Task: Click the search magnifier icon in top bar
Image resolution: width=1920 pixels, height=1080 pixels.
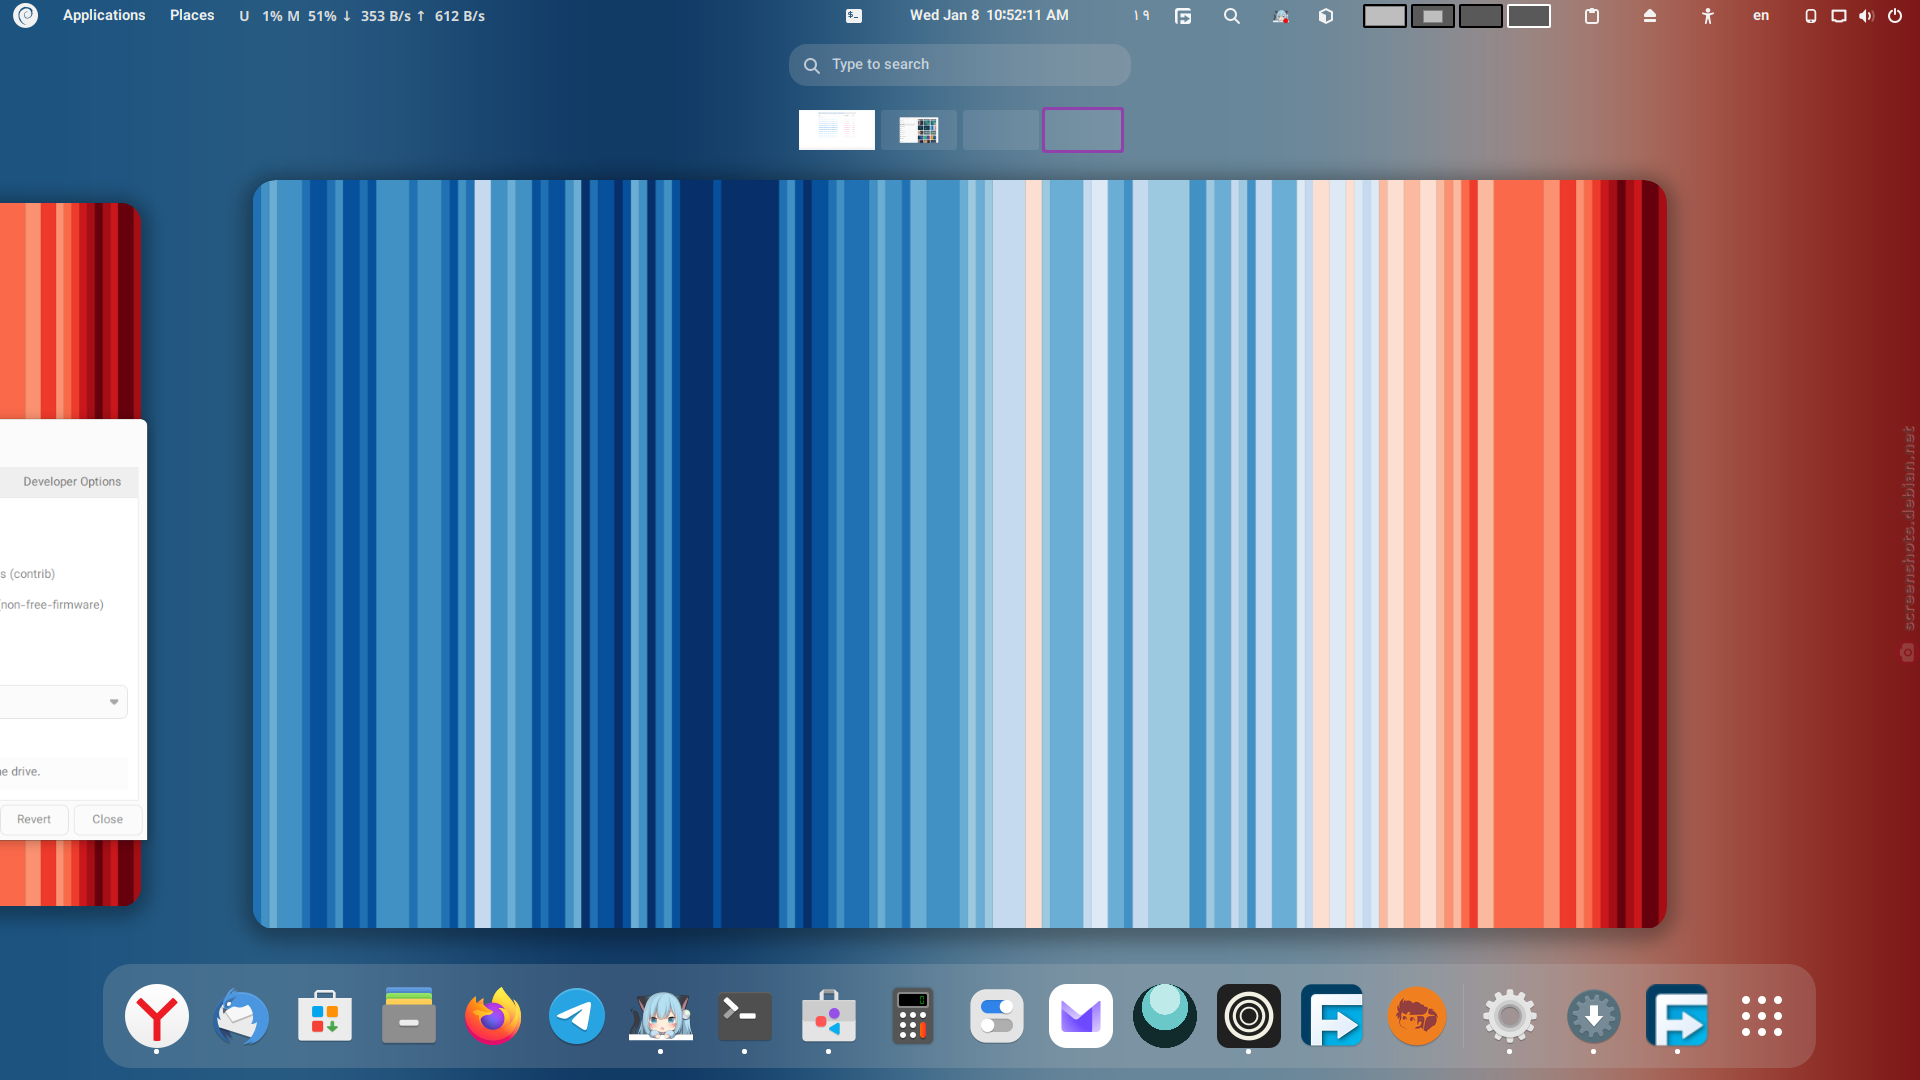Action: coord(1232,16)
